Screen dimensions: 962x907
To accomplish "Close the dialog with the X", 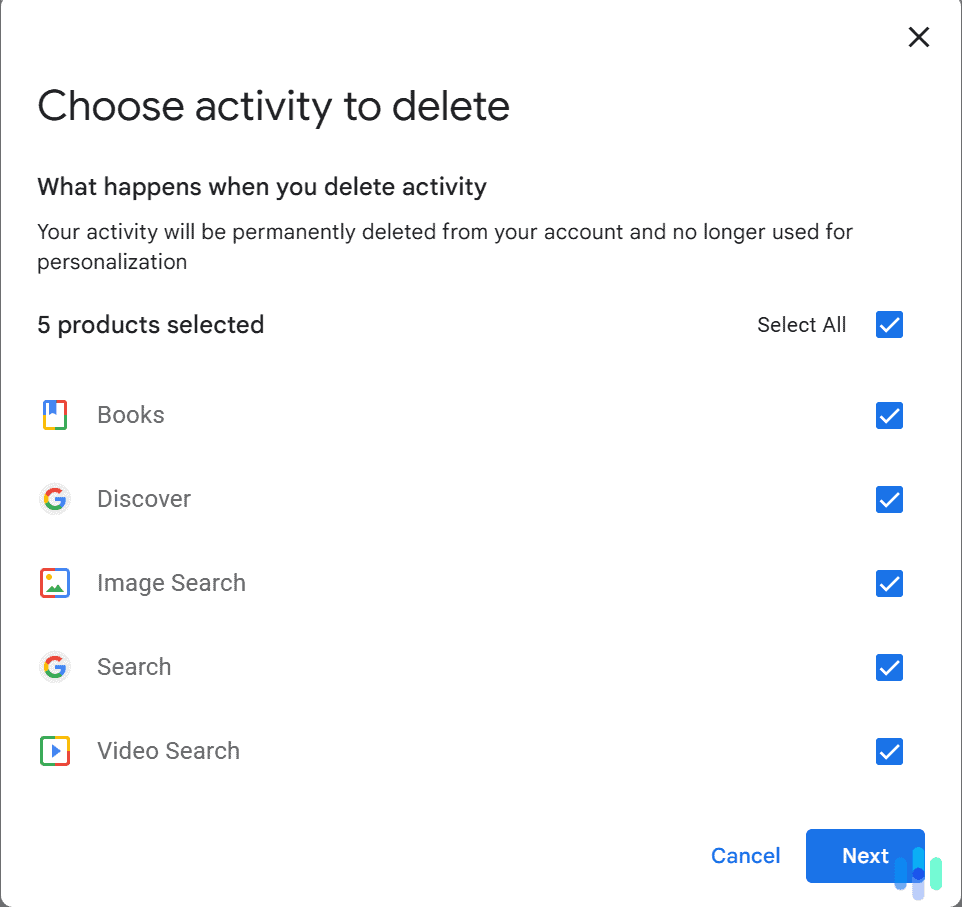I will pyautogui.click(x=919, y=37).
